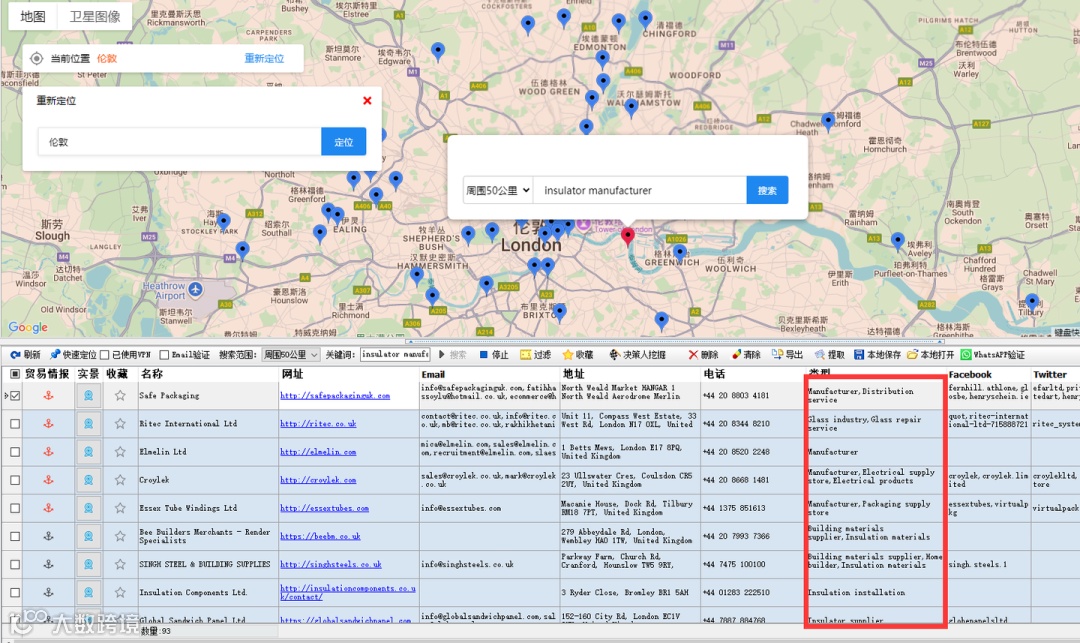Click the insulator manufacturer search field on the map
The image size is (1080, 643).
(640, 190)
